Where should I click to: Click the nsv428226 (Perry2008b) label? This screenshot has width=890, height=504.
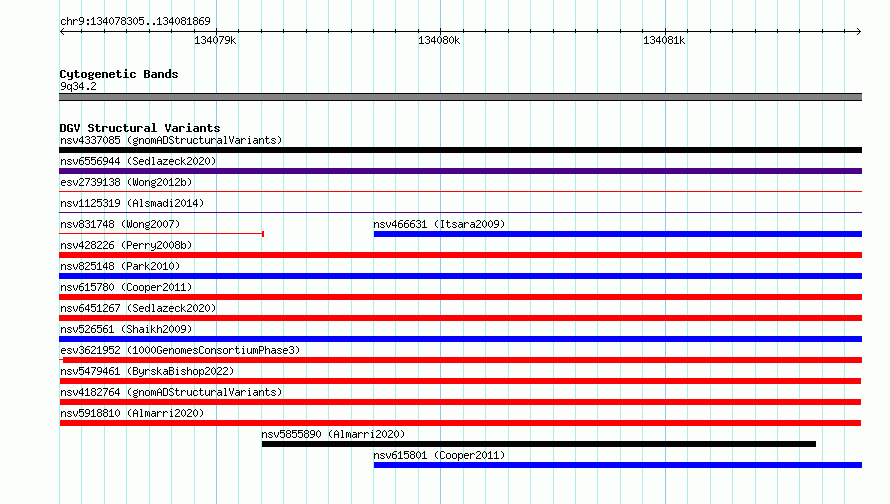tap(126, 245)
